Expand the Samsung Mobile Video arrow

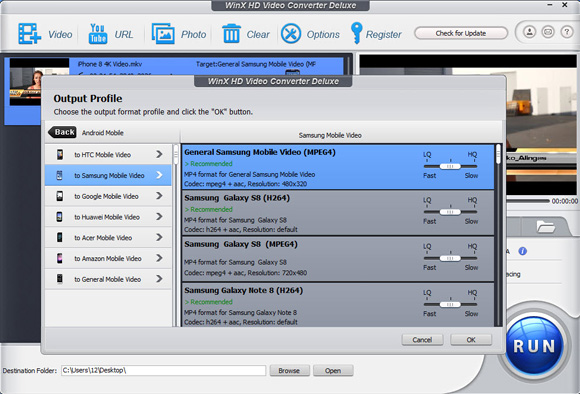tap(159, 175)
